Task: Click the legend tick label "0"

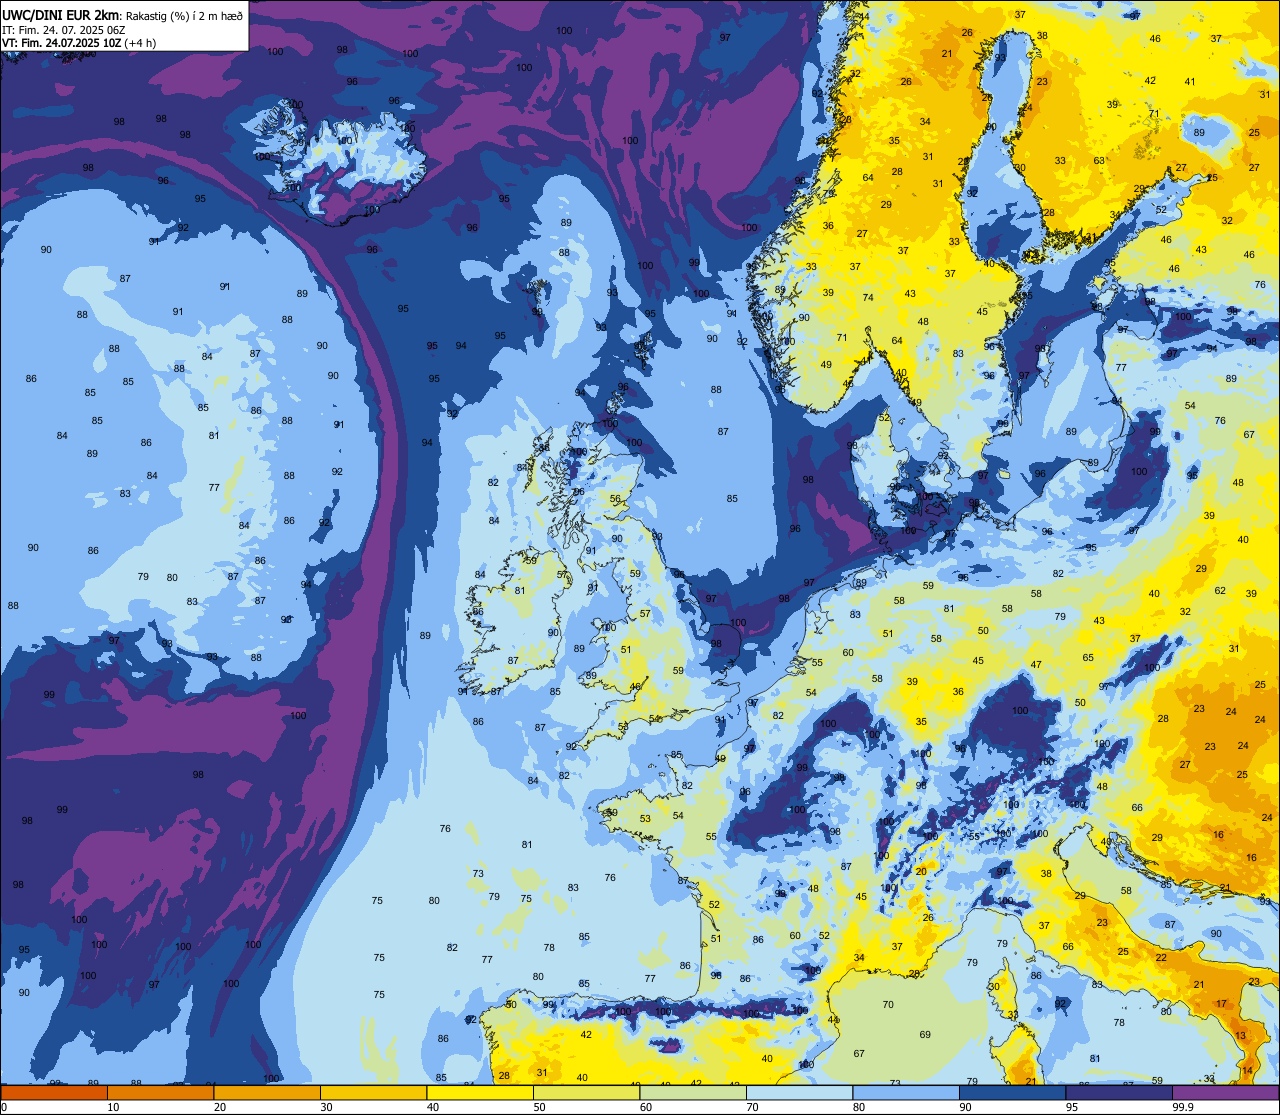Action: pos(3,1107)
